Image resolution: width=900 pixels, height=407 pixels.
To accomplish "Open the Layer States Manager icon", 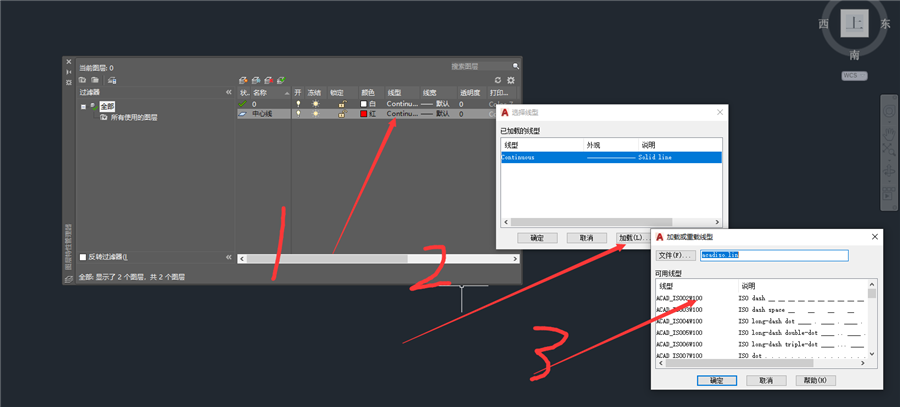I will point(112,80).
